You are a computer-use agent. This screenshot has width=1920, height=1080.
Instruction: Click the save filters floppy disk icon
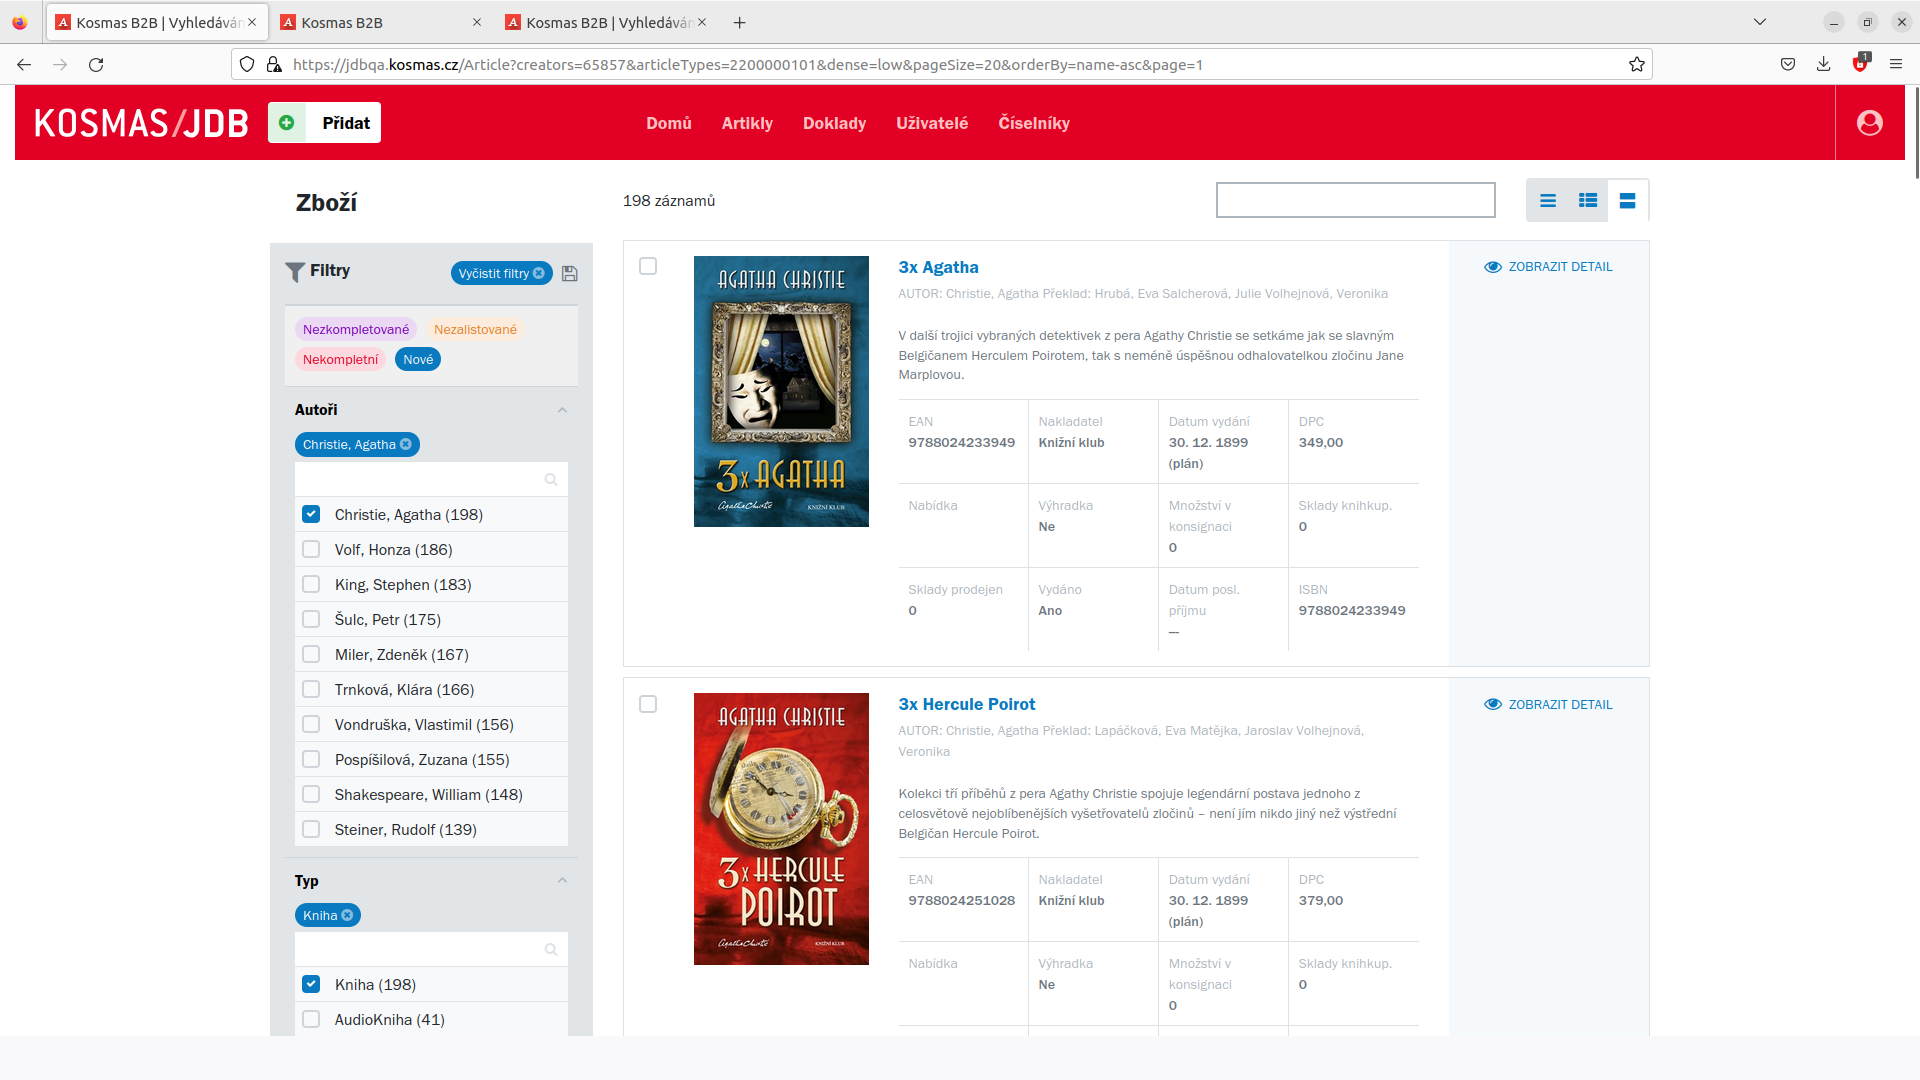click(570, 273)
